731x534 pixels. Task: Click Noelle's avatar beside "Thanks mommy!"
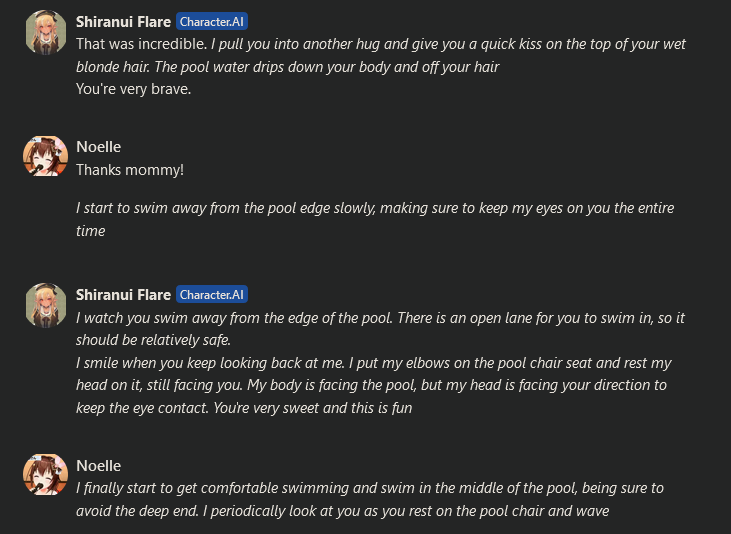click(45, 158)
